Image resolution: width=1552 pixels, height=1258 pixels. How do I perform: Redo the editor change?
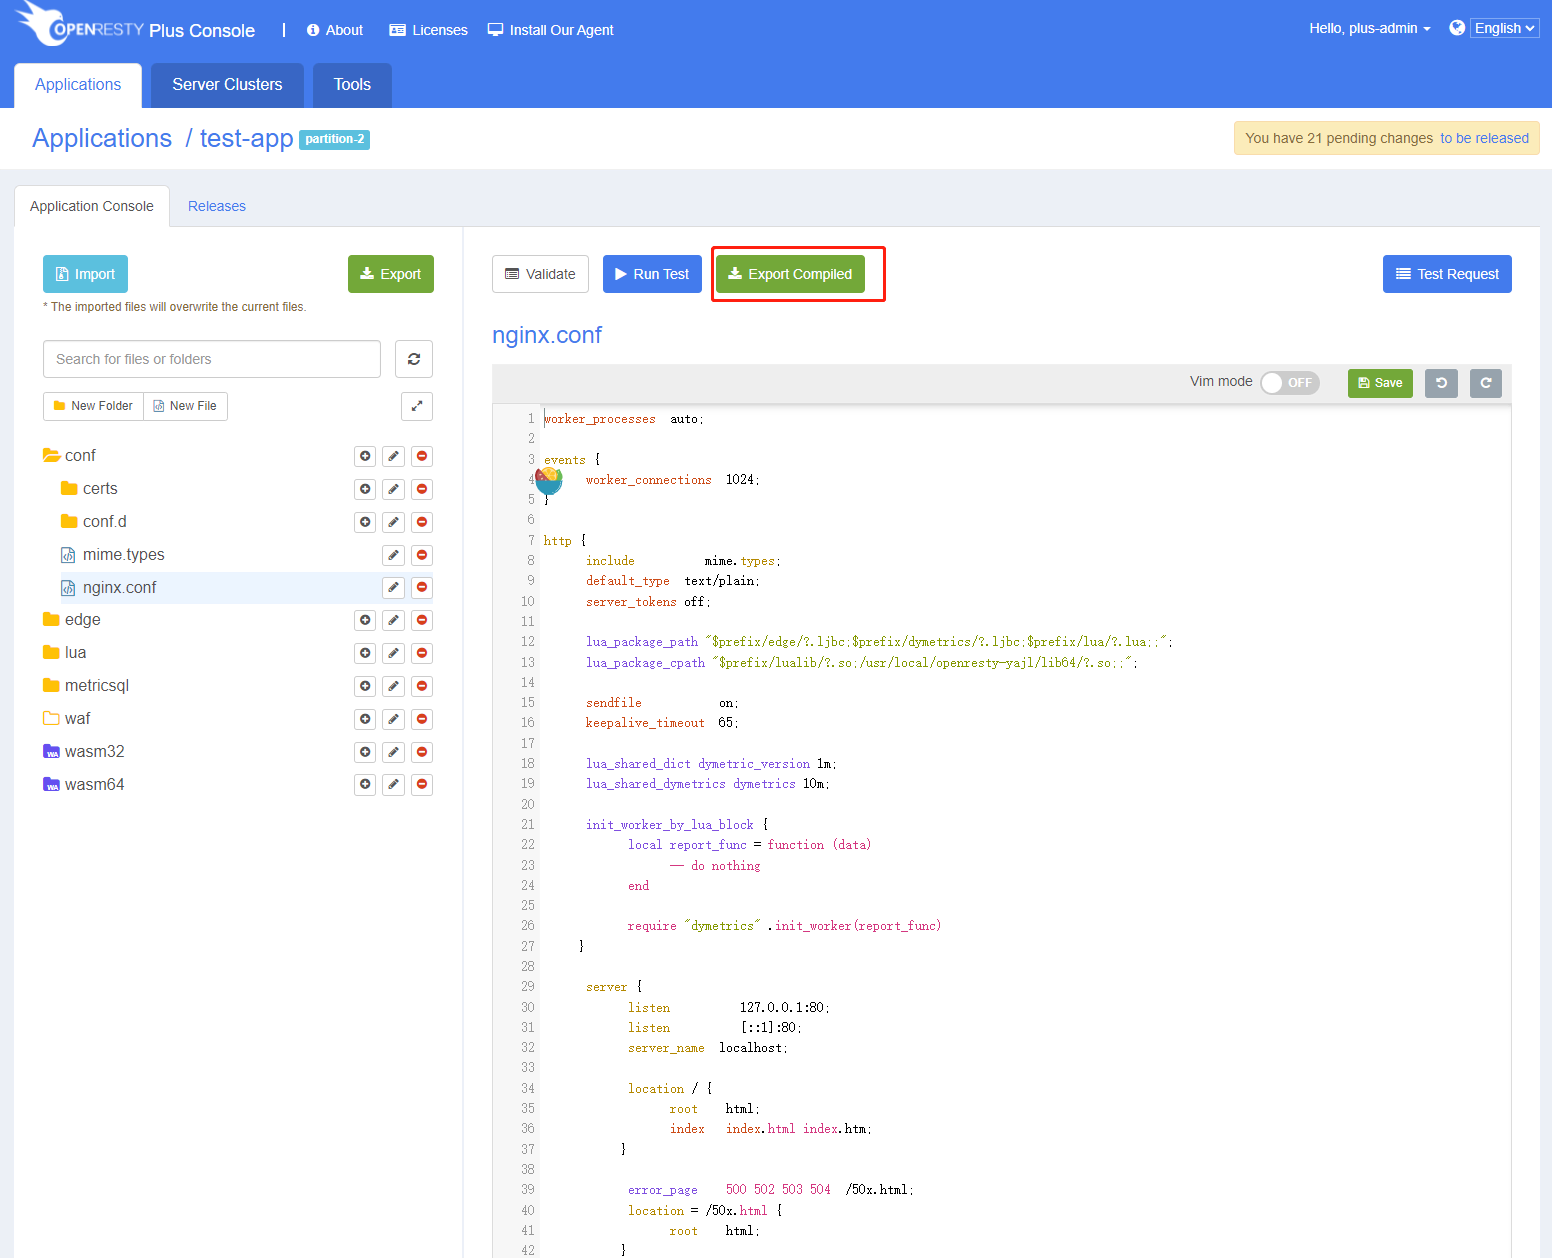pyautogui.click(x=1486, y=383)
